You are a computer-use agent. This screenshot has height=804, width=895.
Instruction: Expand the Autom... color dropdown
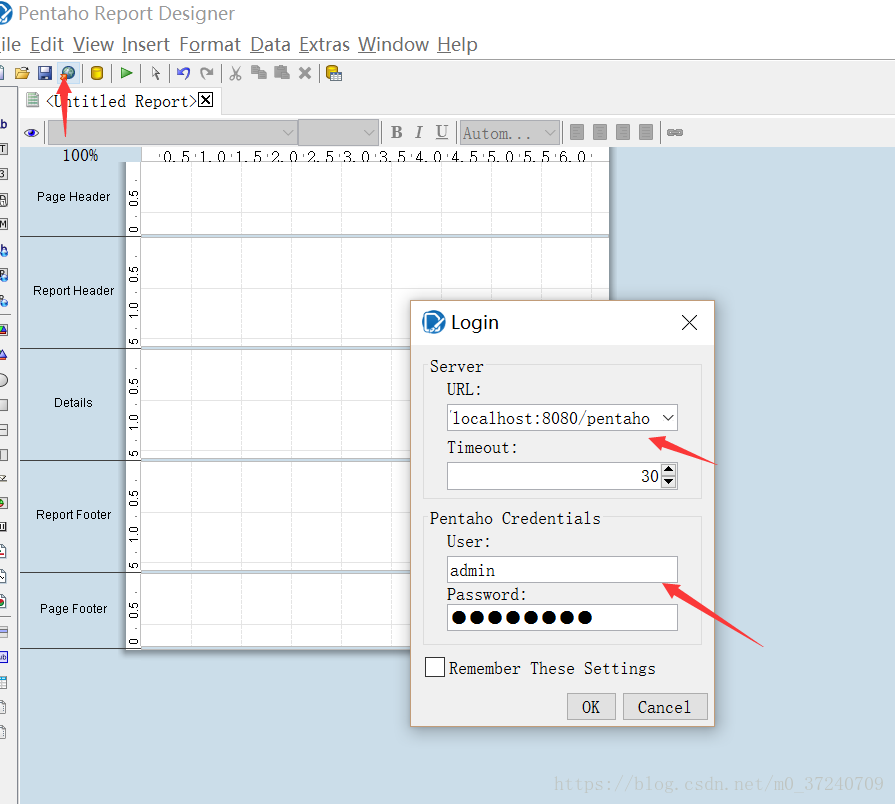point(510,132)
